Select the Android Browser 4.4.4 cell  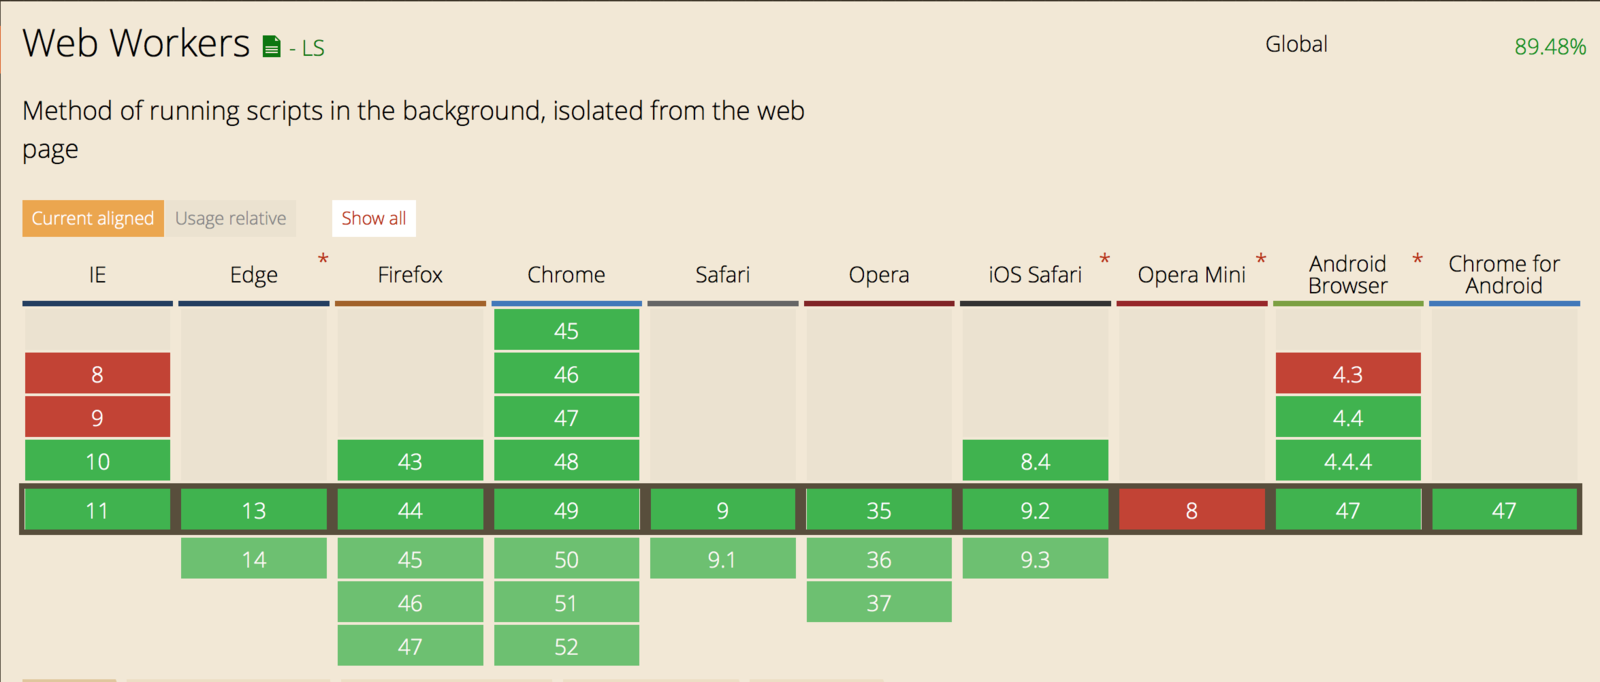[x=1348, y=461]
